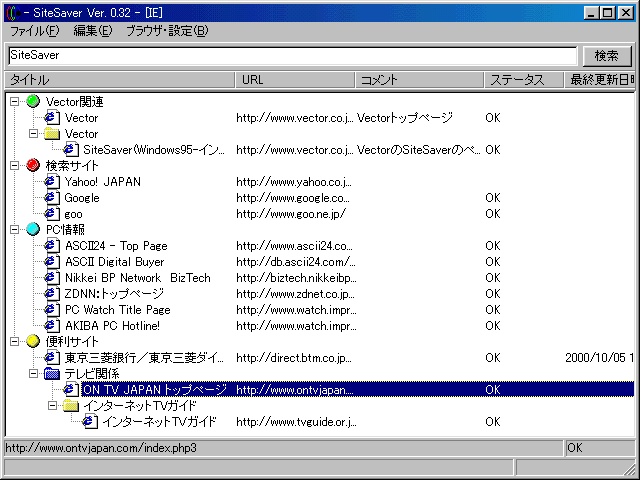Viewport: 640px width, 480px height.
Task: Click the 検索 search button
Action: pos(607,56)
